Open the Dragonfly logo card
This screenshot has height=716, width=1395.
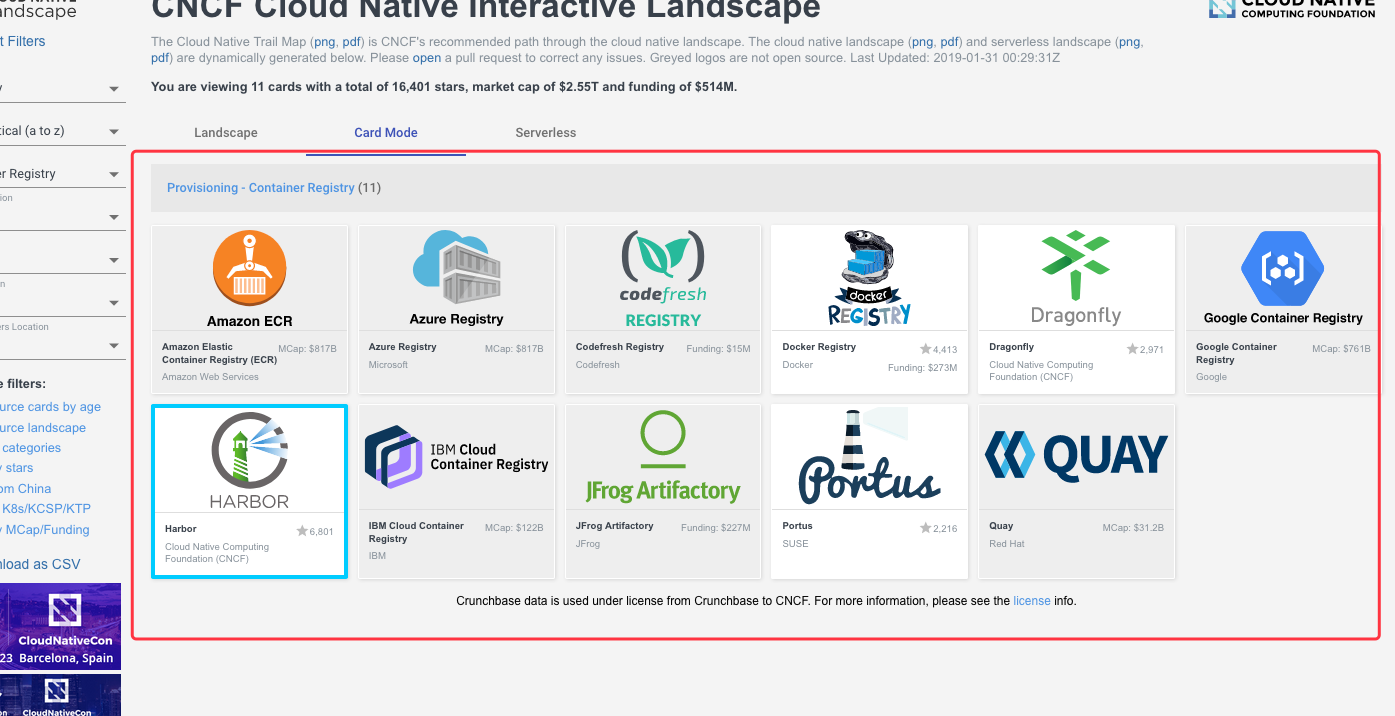(1075, 277)
